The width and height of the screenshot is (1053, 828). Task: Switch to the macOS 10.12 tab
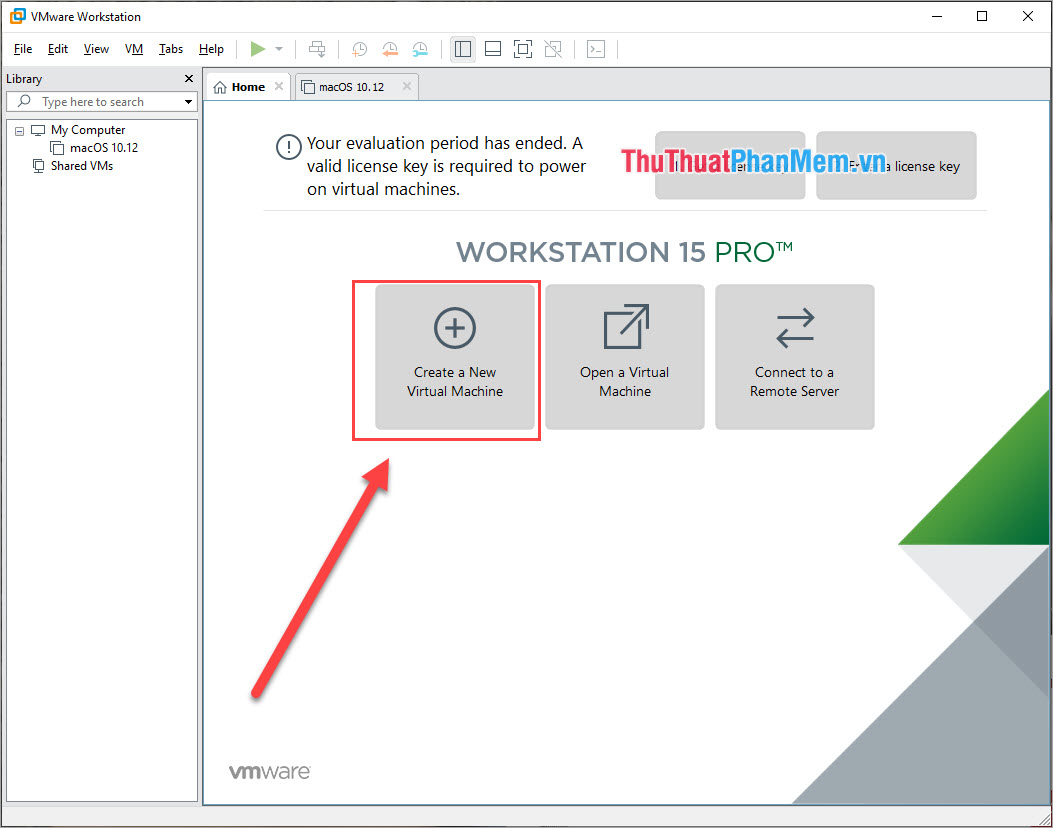[351, 87]
